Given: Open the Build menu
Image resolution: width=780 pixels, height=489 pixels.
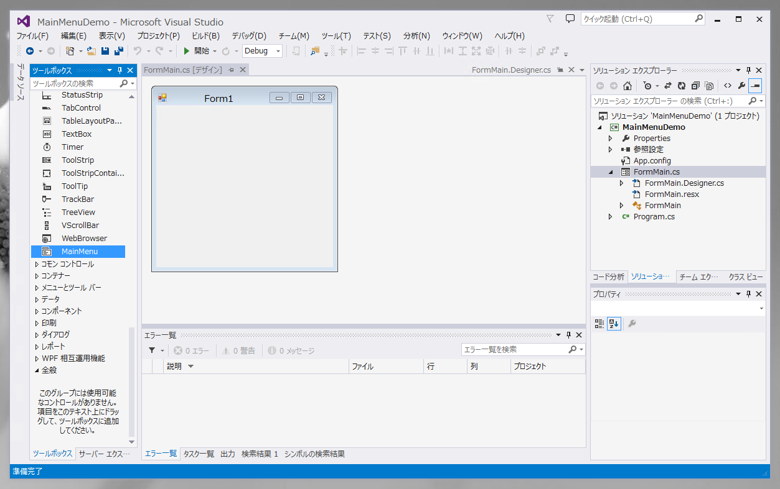Looking at the screenshot, I should [x=205, y=36].
